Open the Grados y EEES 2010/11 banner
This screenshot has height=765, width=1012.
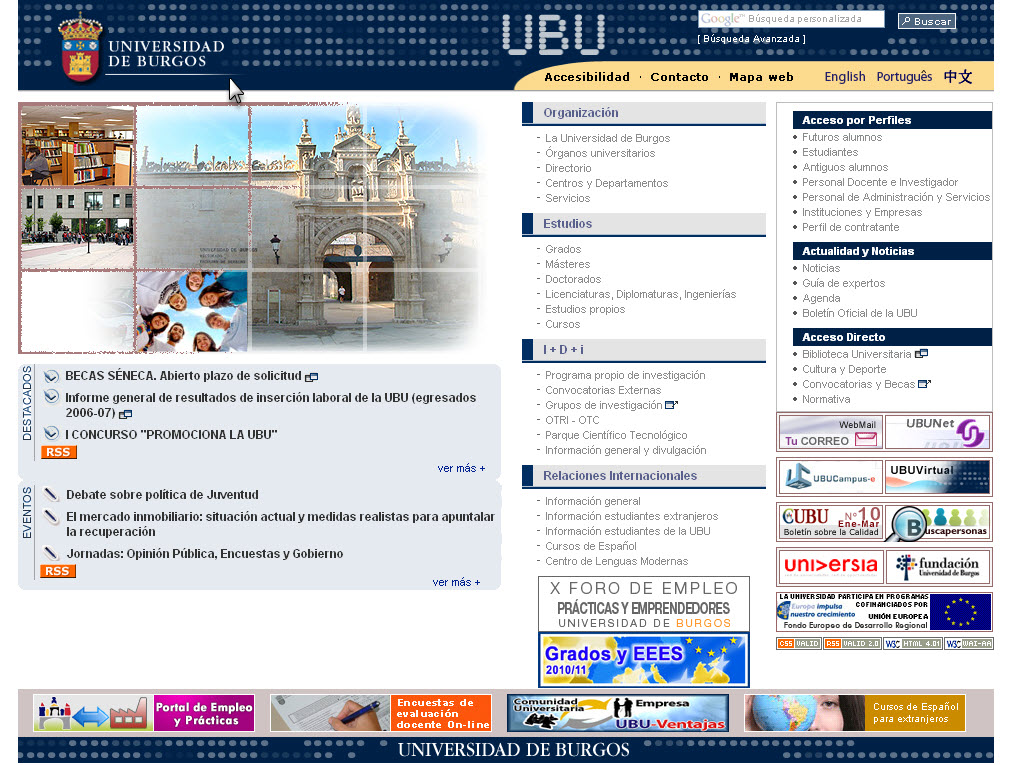point(643,660)
